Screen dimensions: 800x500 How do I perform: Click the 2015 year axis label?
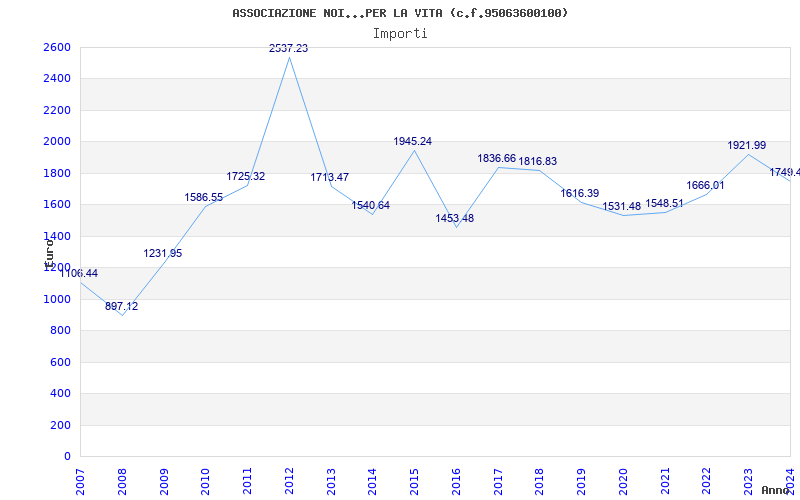[x=414, y=482]
